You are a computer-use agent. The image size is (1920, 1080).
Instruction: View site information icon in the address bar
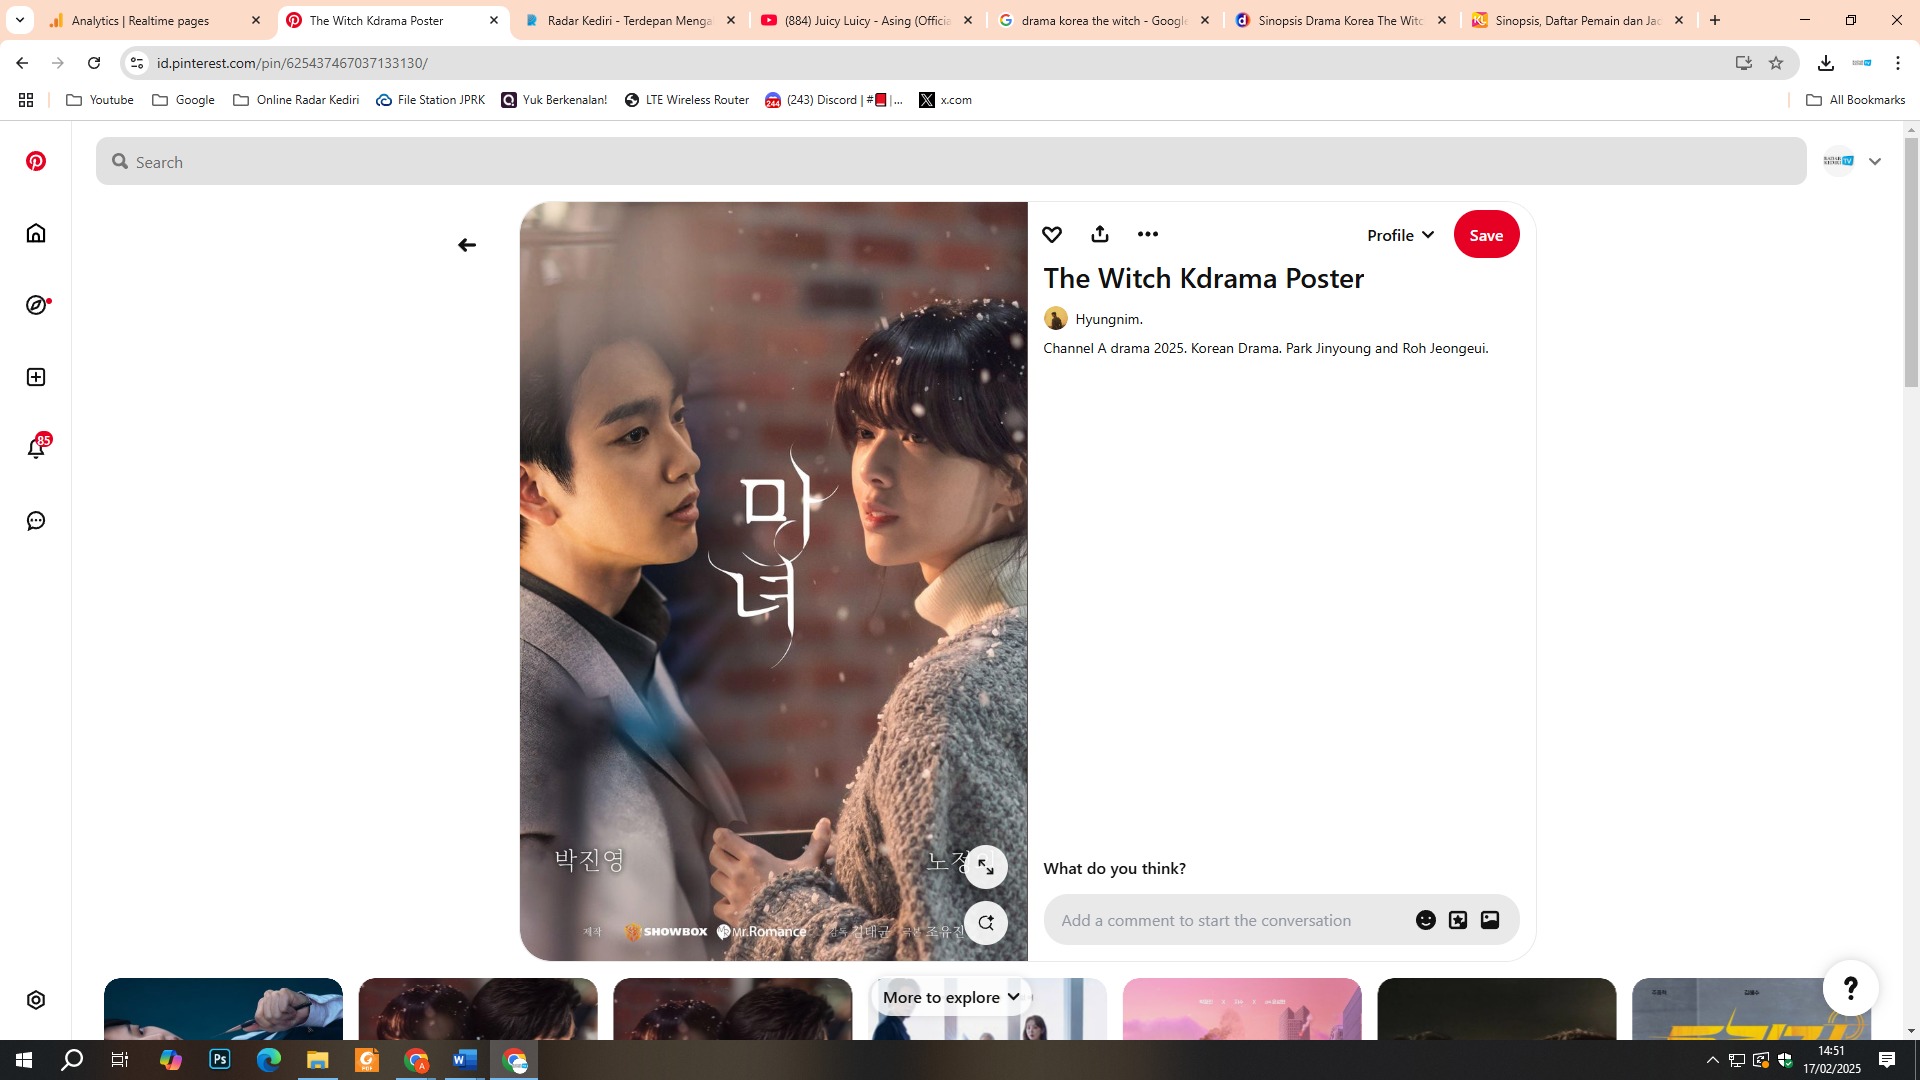(x=137, y=63)
